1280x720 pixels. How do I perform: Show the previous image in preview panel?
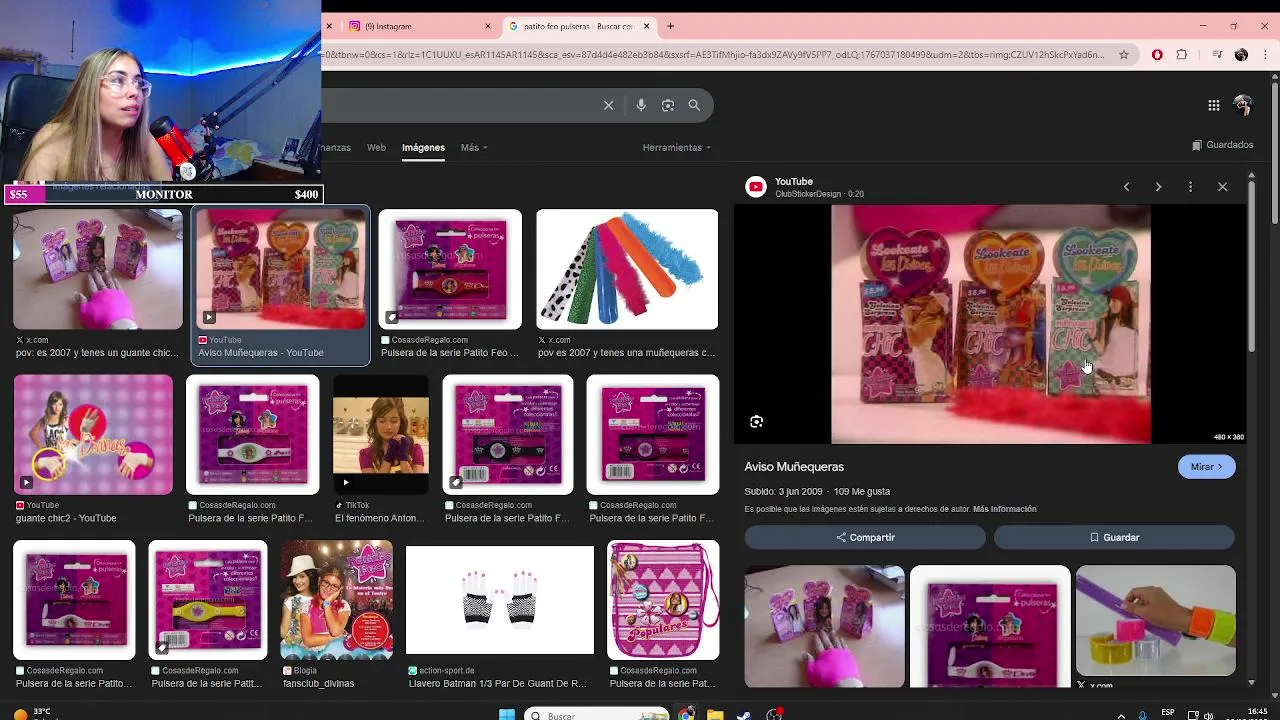click(x=1126, y=187)
